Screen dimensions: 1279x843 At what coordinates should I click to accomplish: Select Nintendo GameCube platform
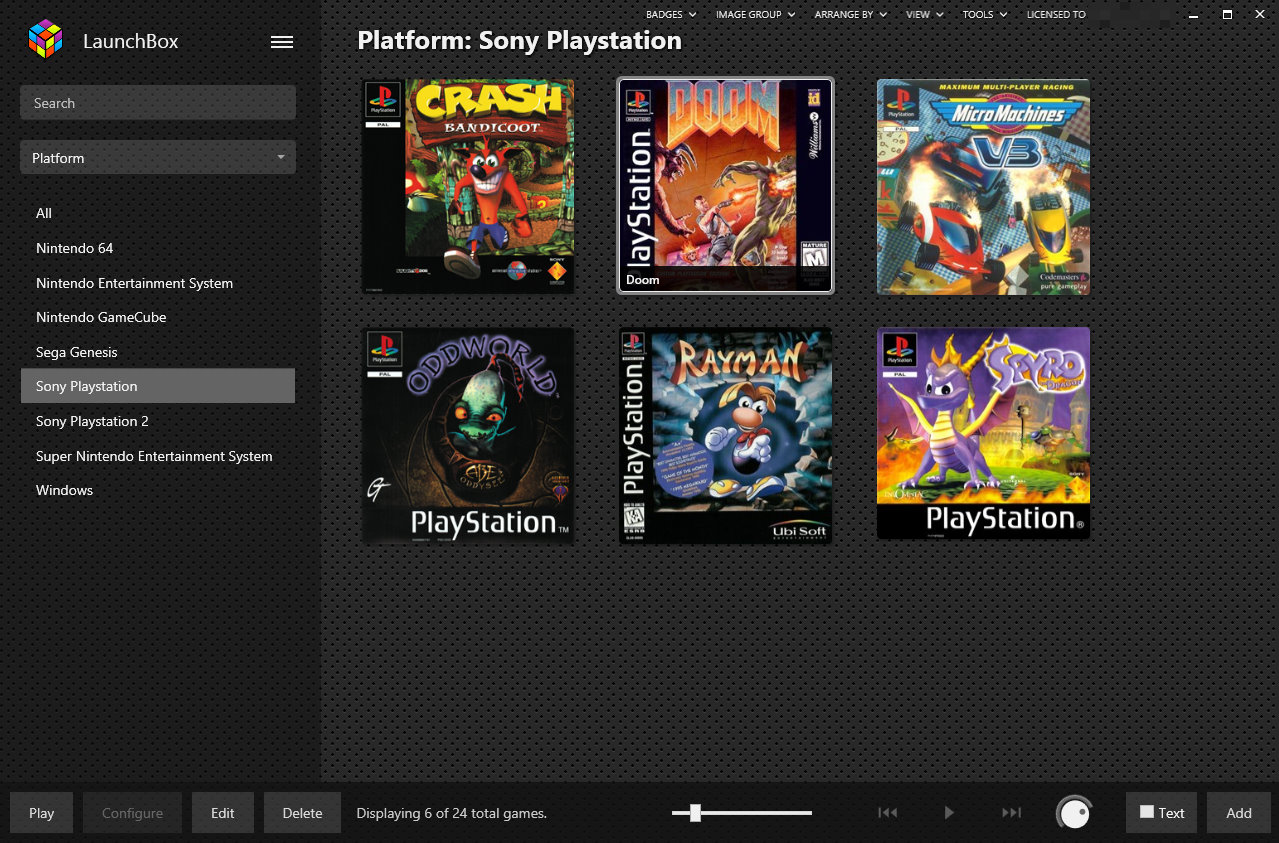coord(158,317)
